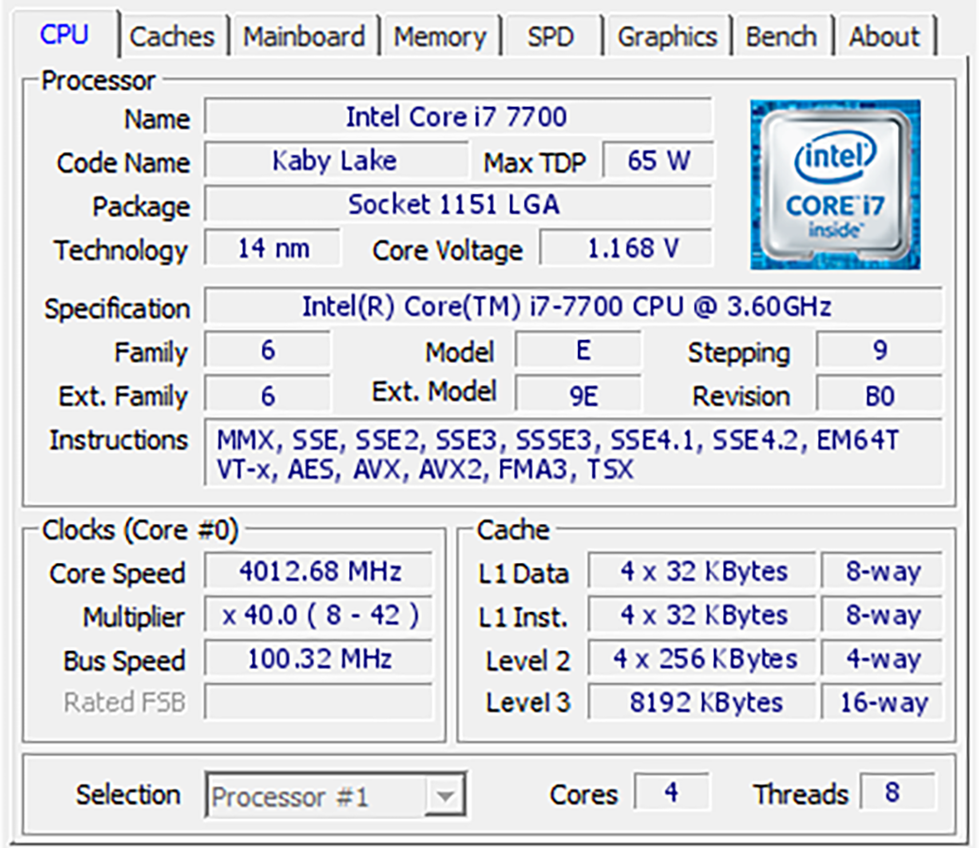Click the technology value '14 nm'
979x848 pixels.
tap(273, 249)
